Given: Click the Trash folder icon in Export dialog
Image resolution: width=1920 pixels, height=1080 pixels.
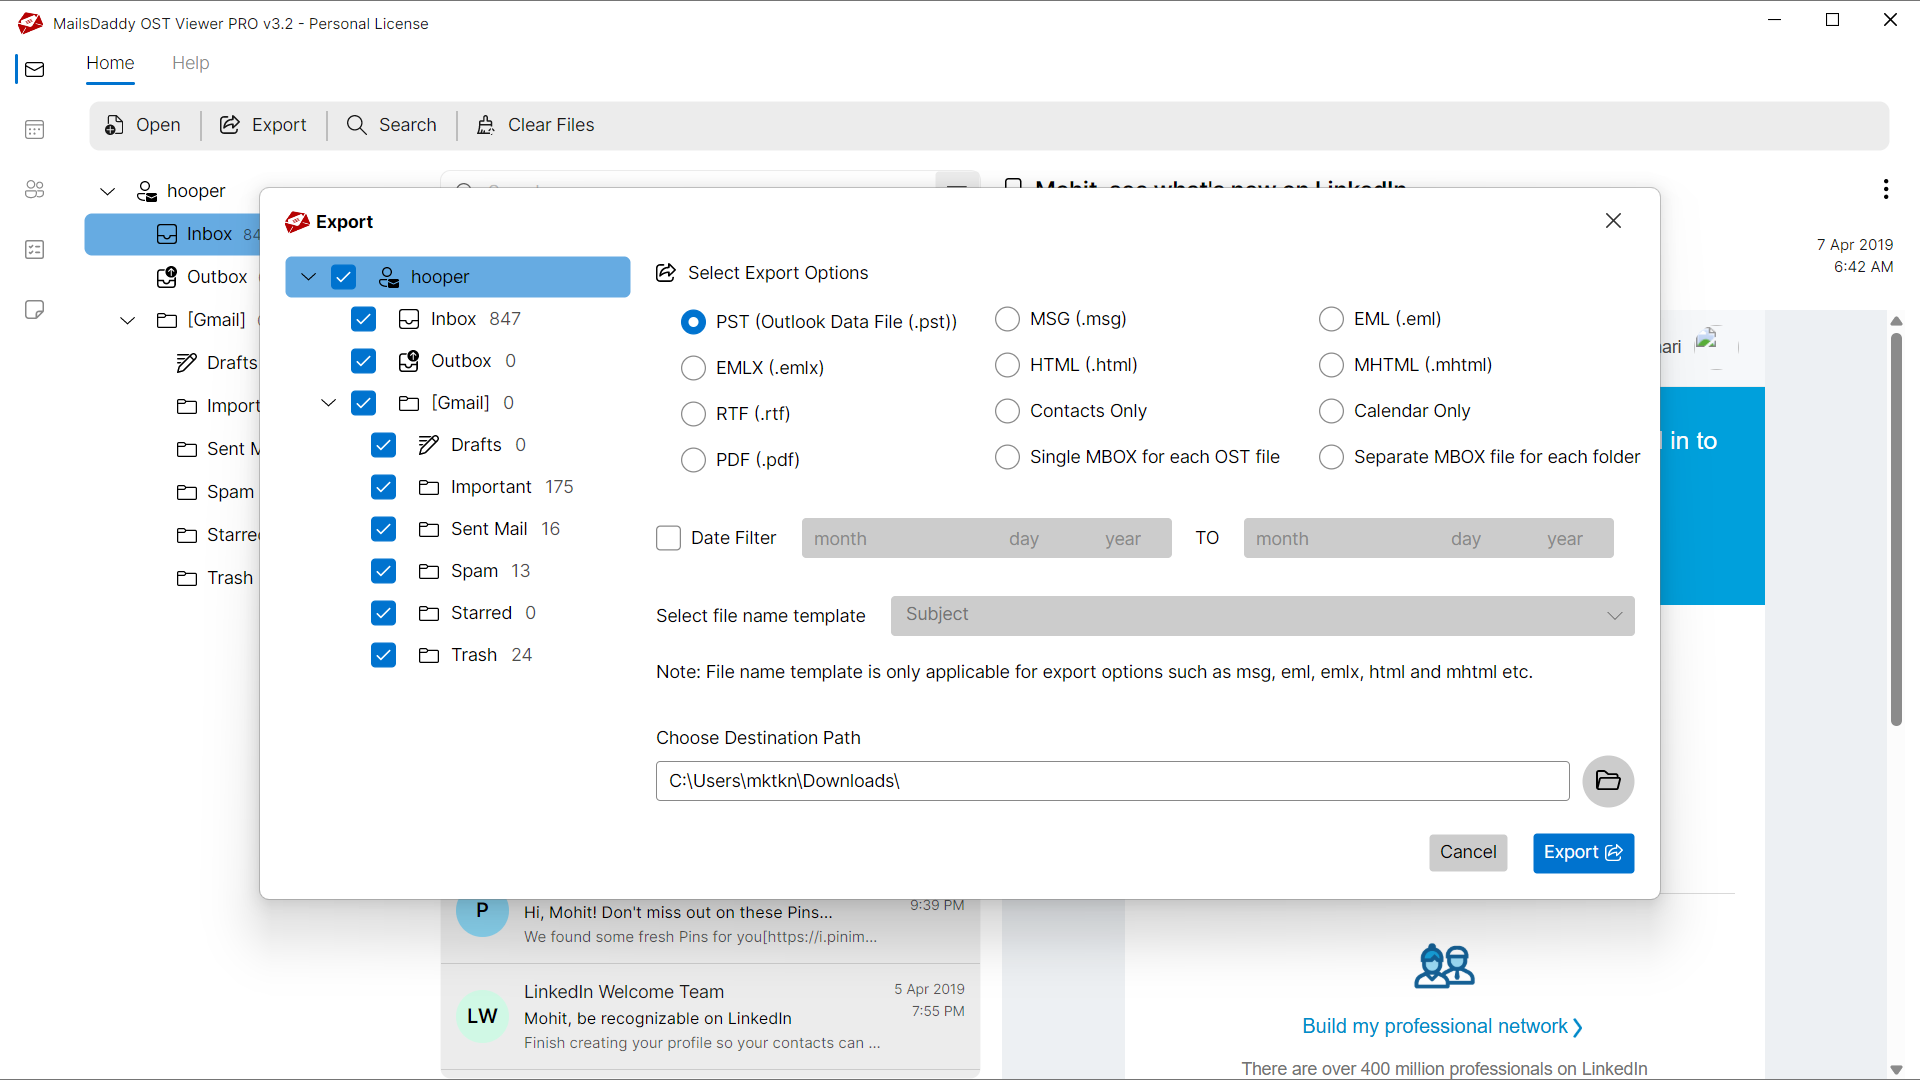Looking at the screenshot, I should click(x=428, y=655).
